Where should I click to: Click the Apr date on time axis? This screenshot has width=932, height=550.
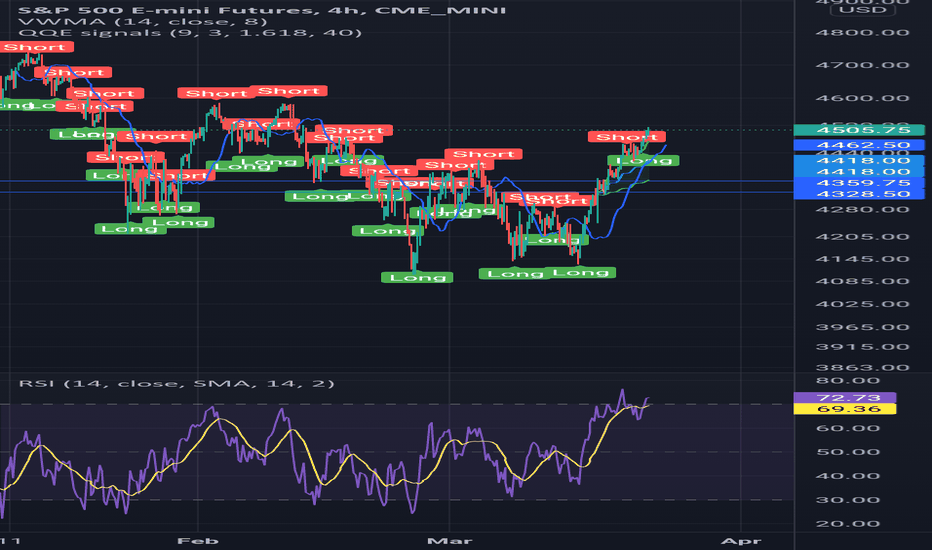pyautogui.click(x=741, y=540)
